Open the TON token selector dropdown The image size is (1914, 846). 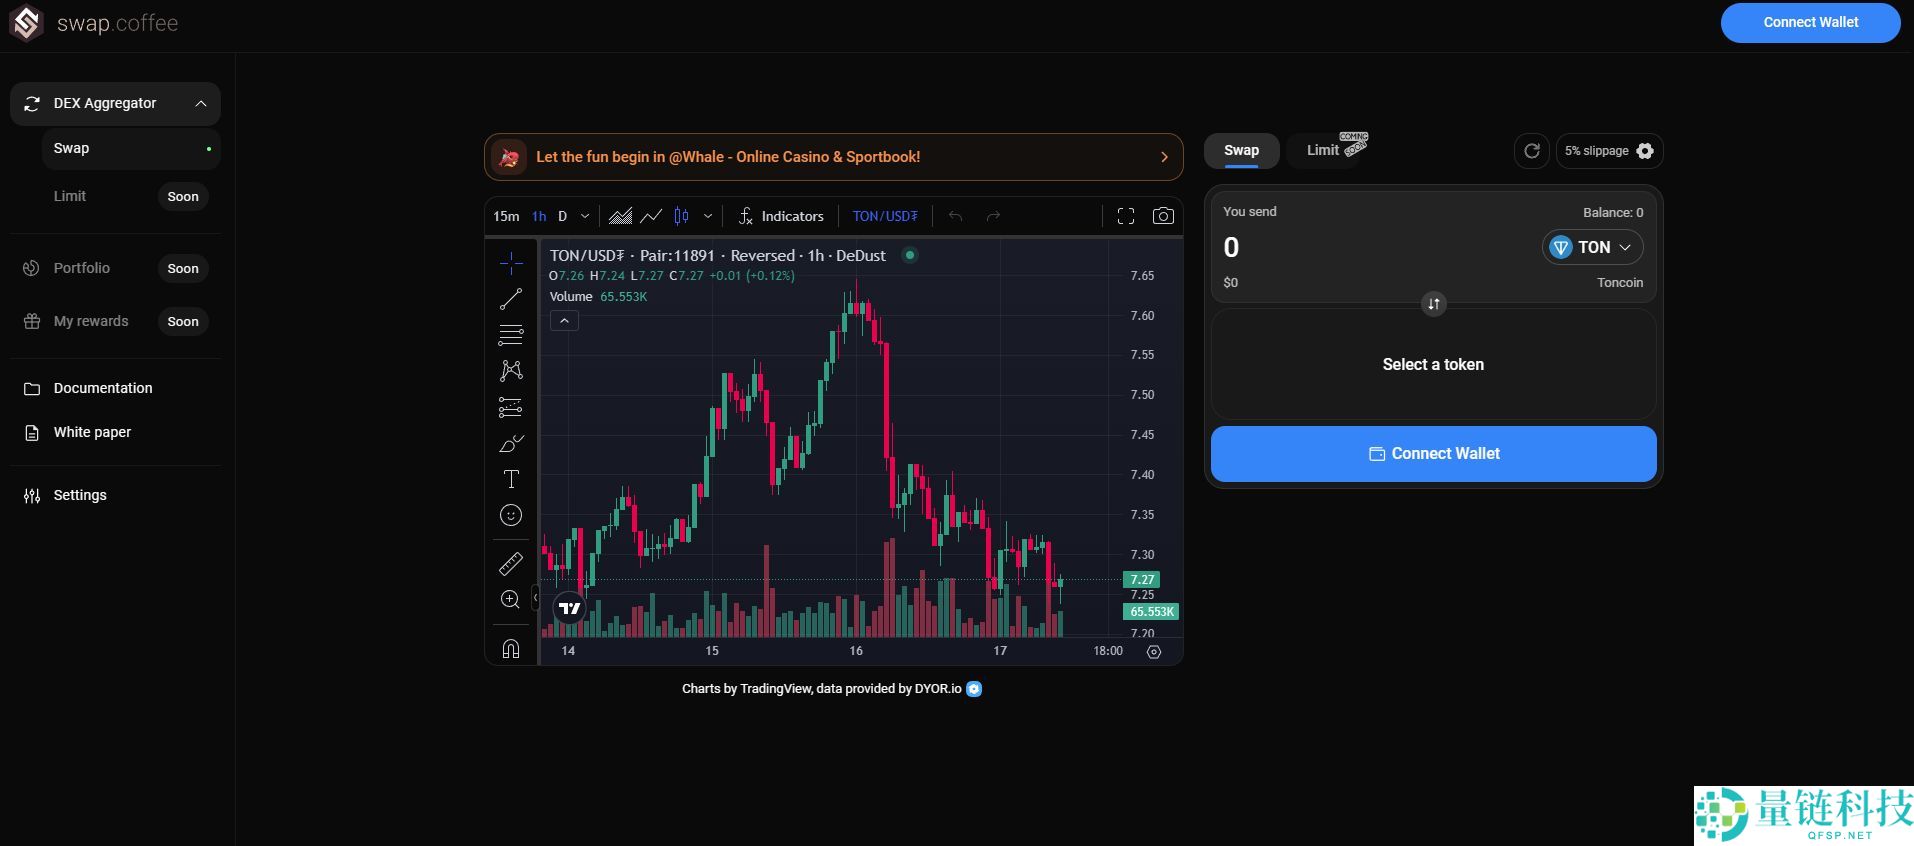(x=1592, y=247)
